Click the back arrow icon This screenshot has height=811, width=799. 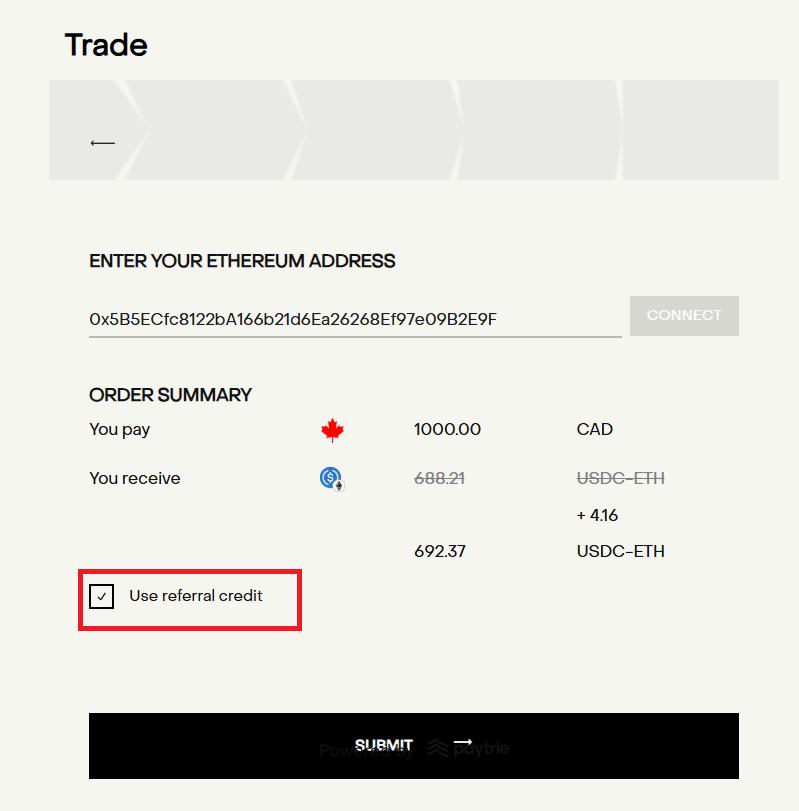(x=102, y=143)
